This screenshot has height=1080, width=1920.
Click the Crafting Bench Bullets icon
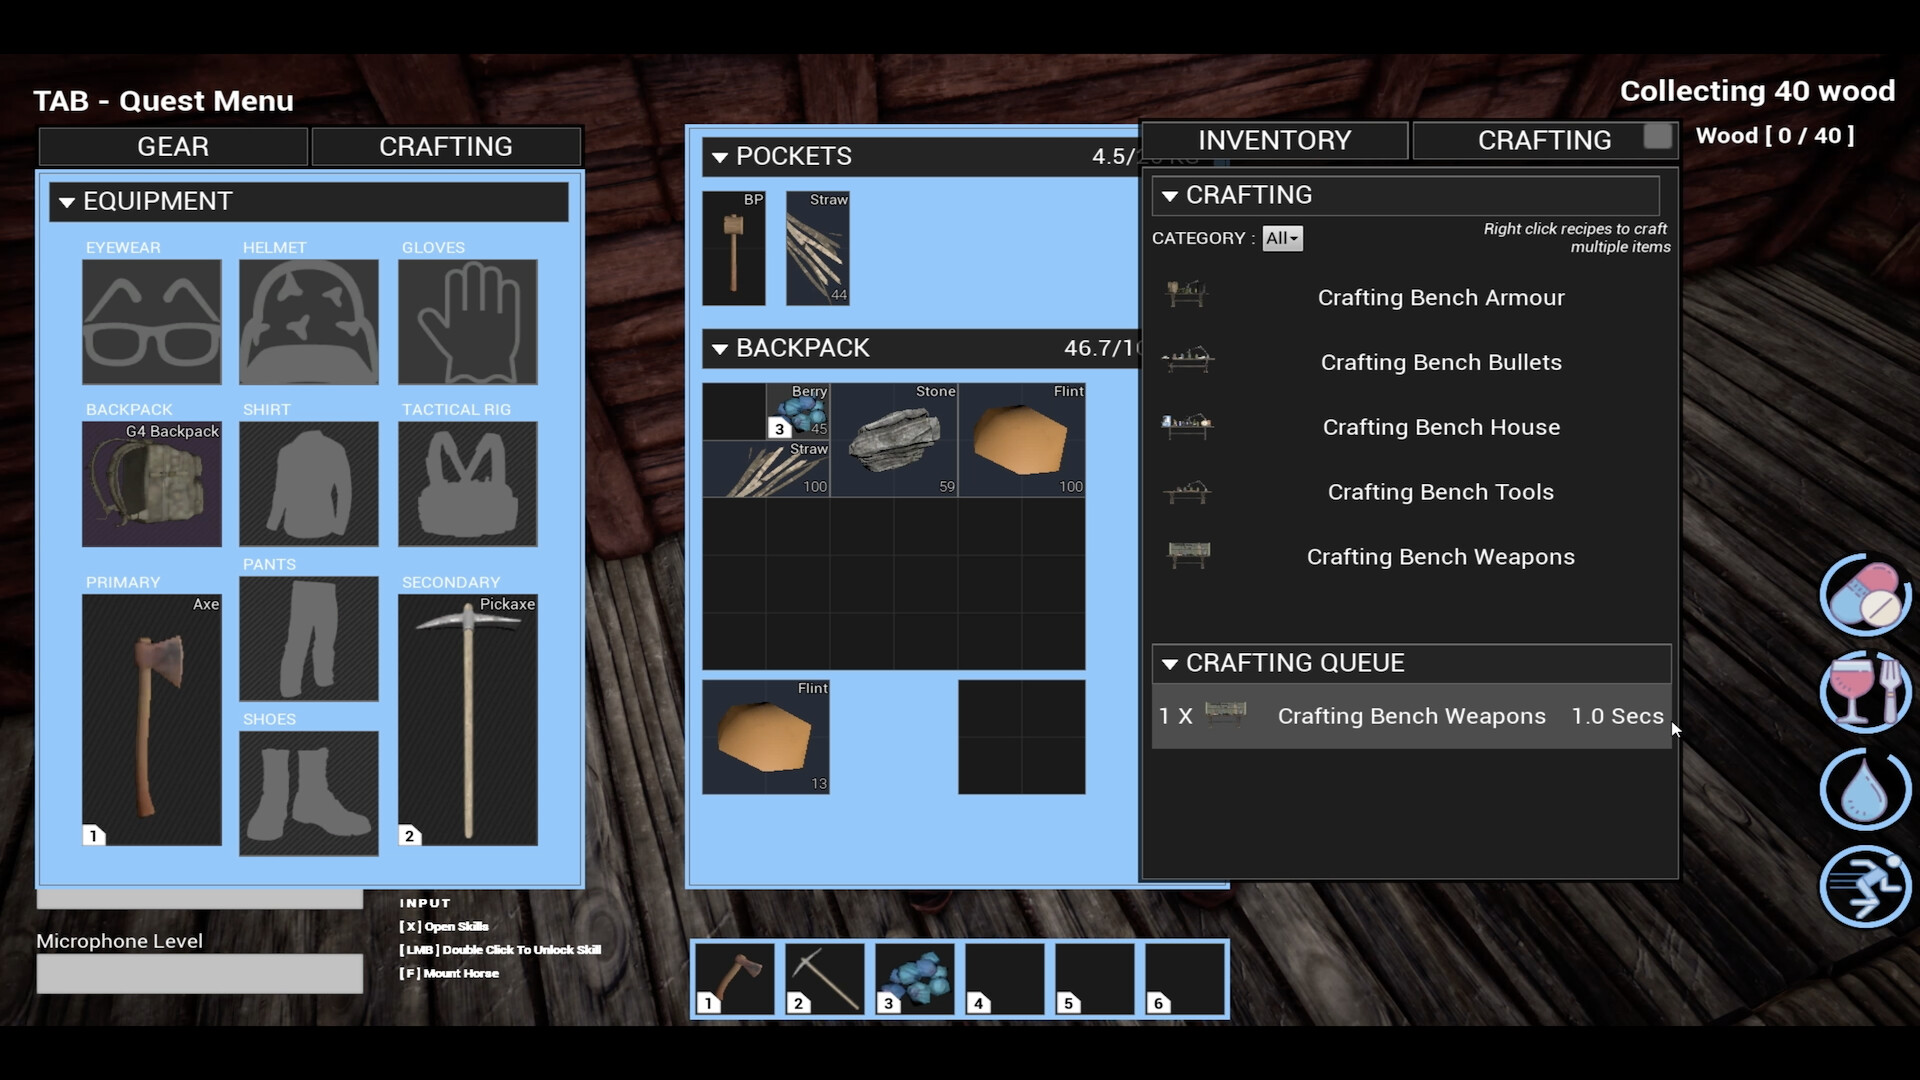(x=1186, y=358)
